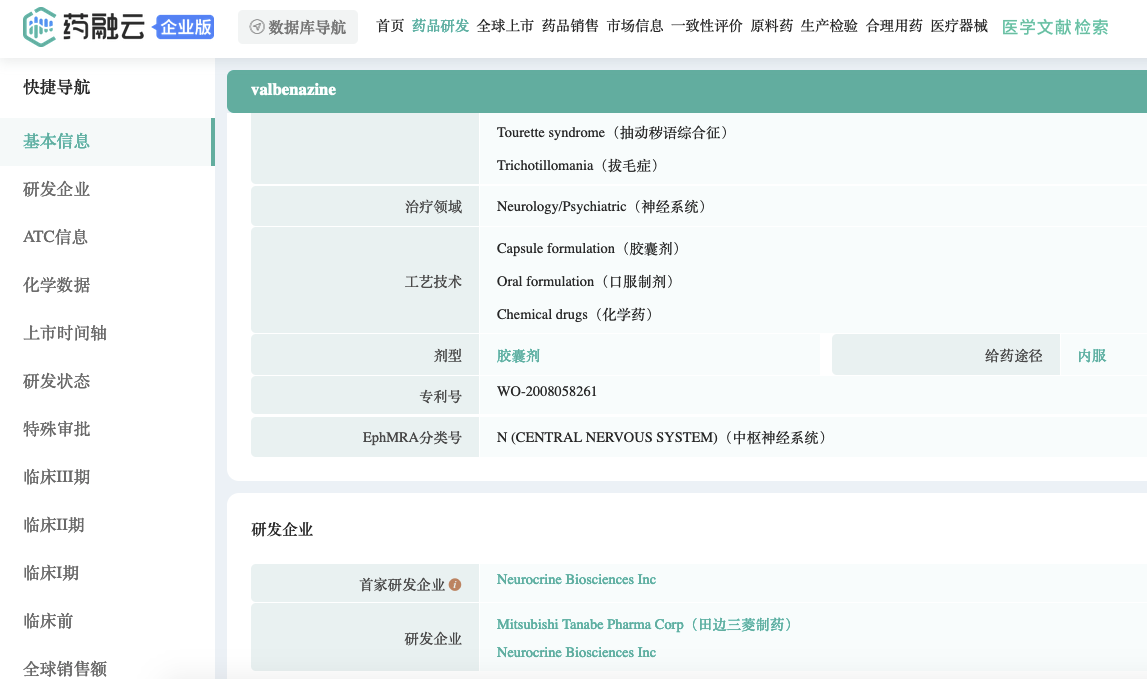This screenshot has width=1147, height=679.
Task: Jump to 临床前 in the sidebar
Action: (48, 621)
